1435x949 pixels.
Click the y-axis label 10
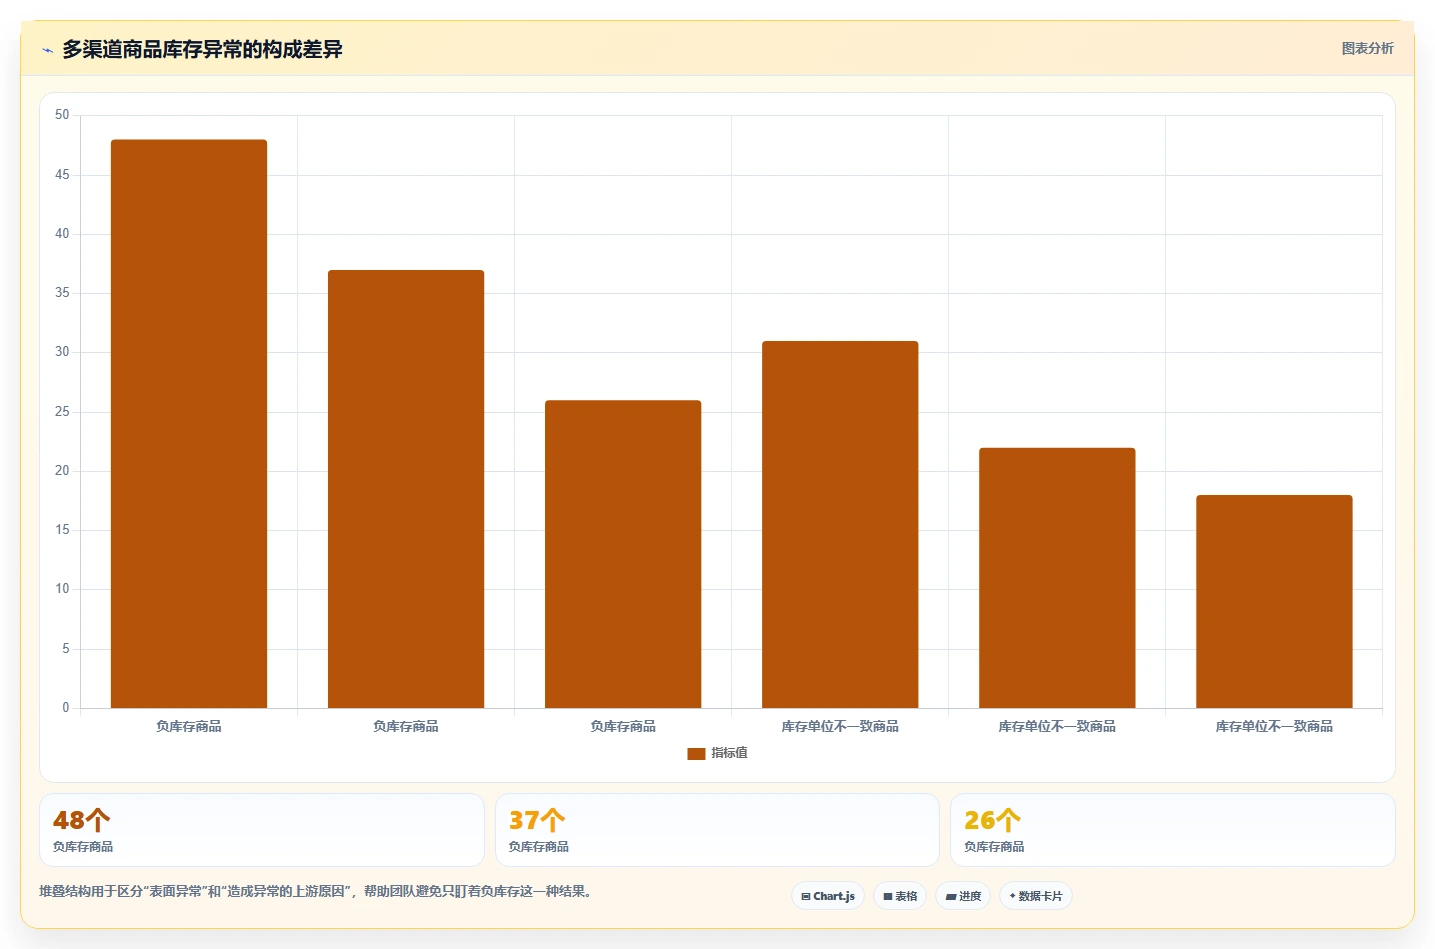click(62, 589)
